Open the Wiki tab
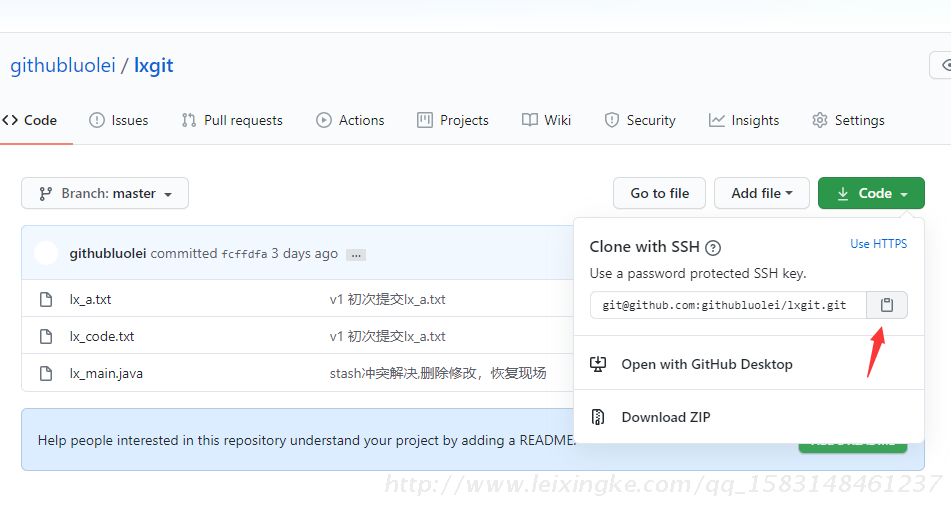This screenshot has height=512, width=951. coord(546,120)
